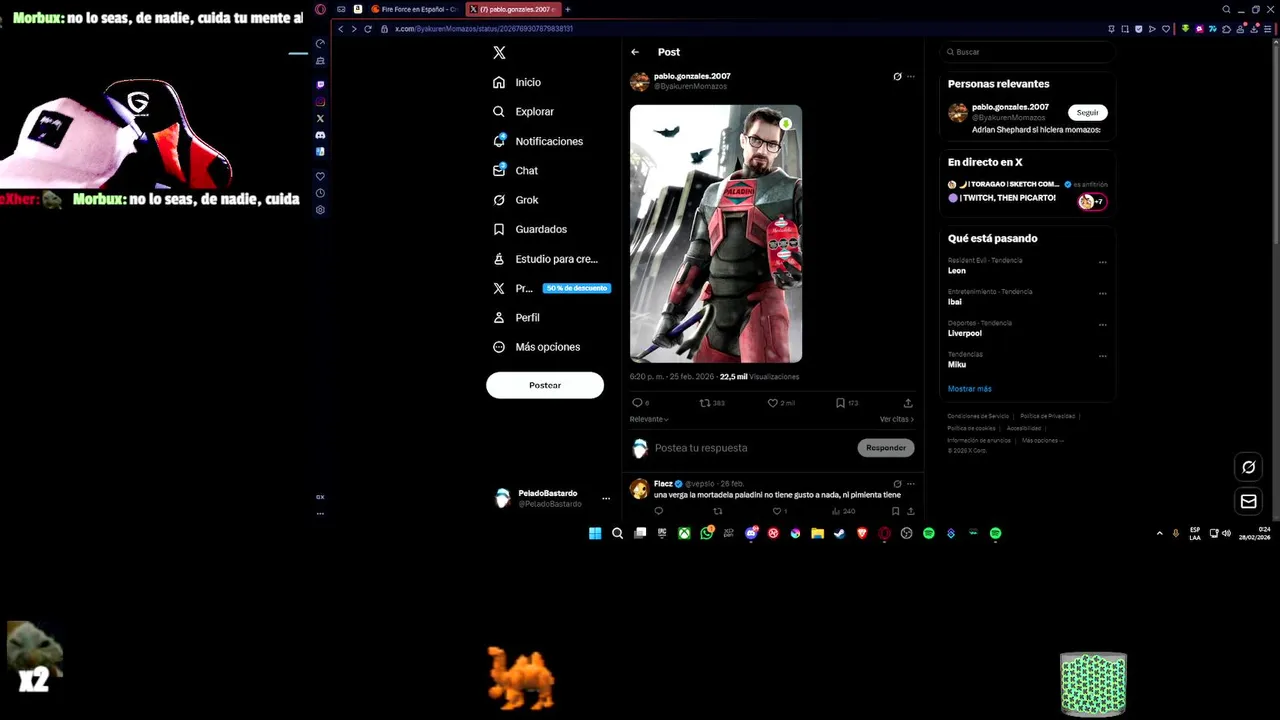Click the x.com address bar URL
Screen dimensions: 1280x720
click(x=483, y=29)
